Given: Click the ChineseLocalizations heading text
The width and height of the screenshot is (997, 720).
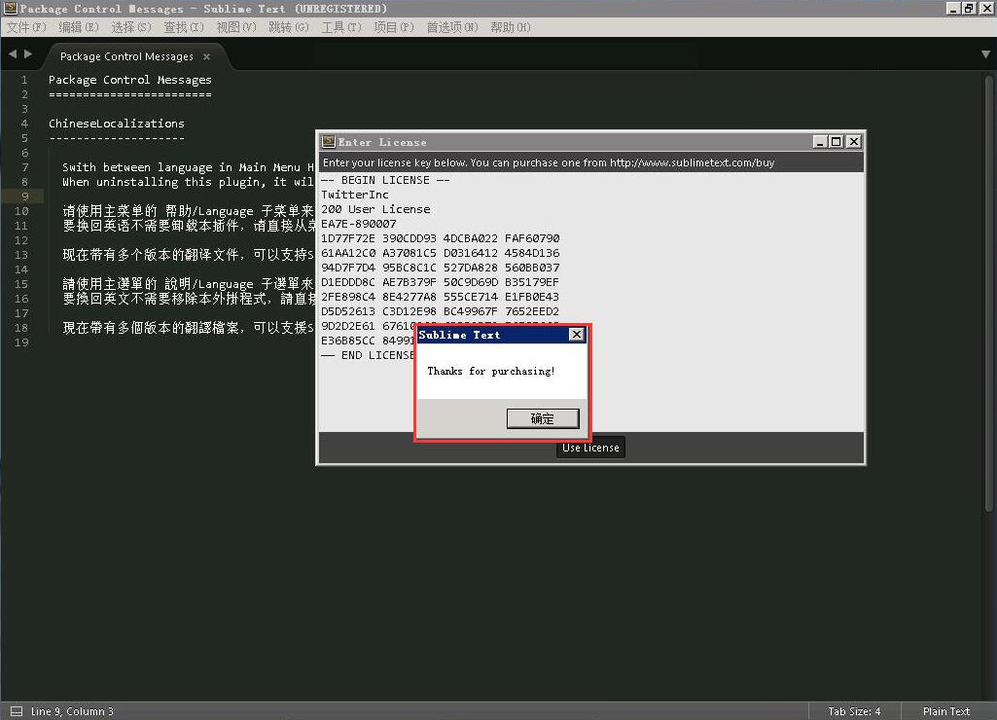Looking at the screenshot, I should (116, 123).
